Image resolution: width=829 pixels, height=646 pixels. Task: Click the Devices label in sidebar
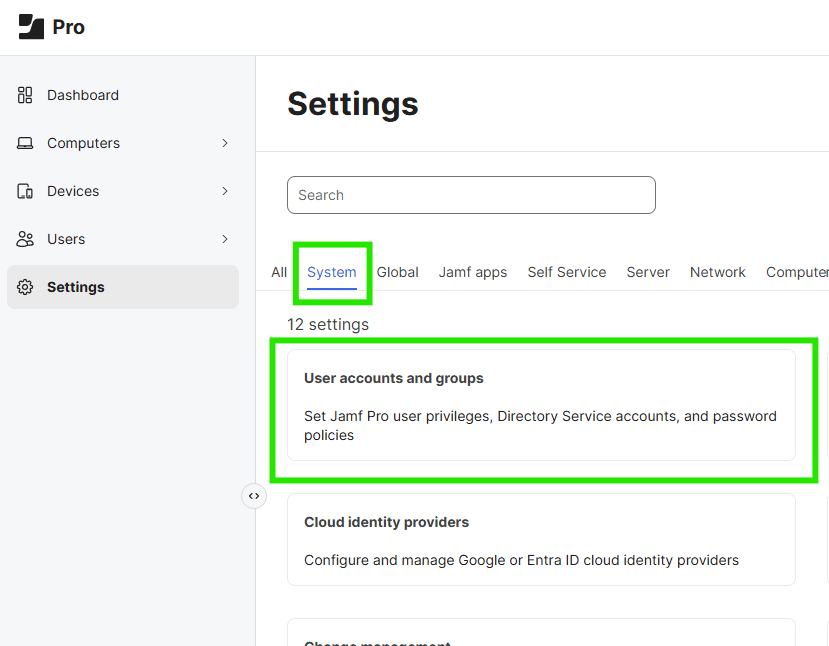(73, 191)
